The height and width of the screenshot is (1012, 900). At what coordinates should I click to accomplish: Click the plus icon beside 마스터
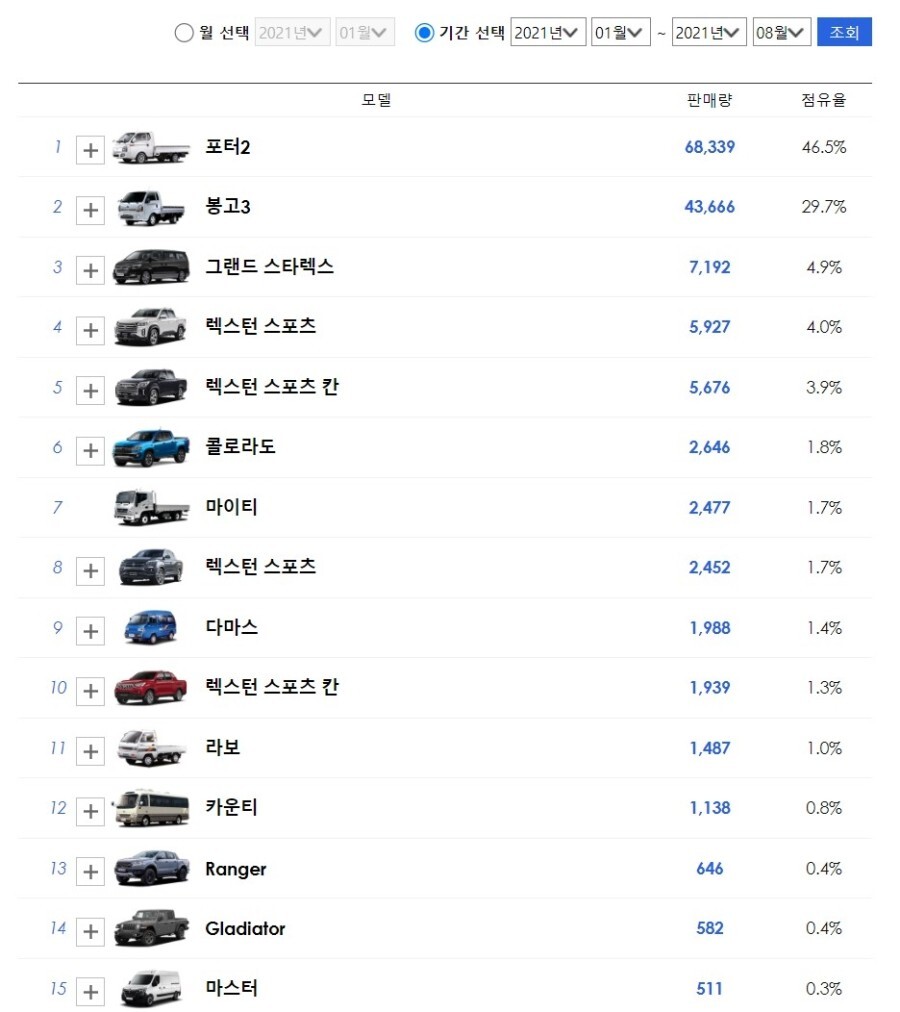coord(90,992)
